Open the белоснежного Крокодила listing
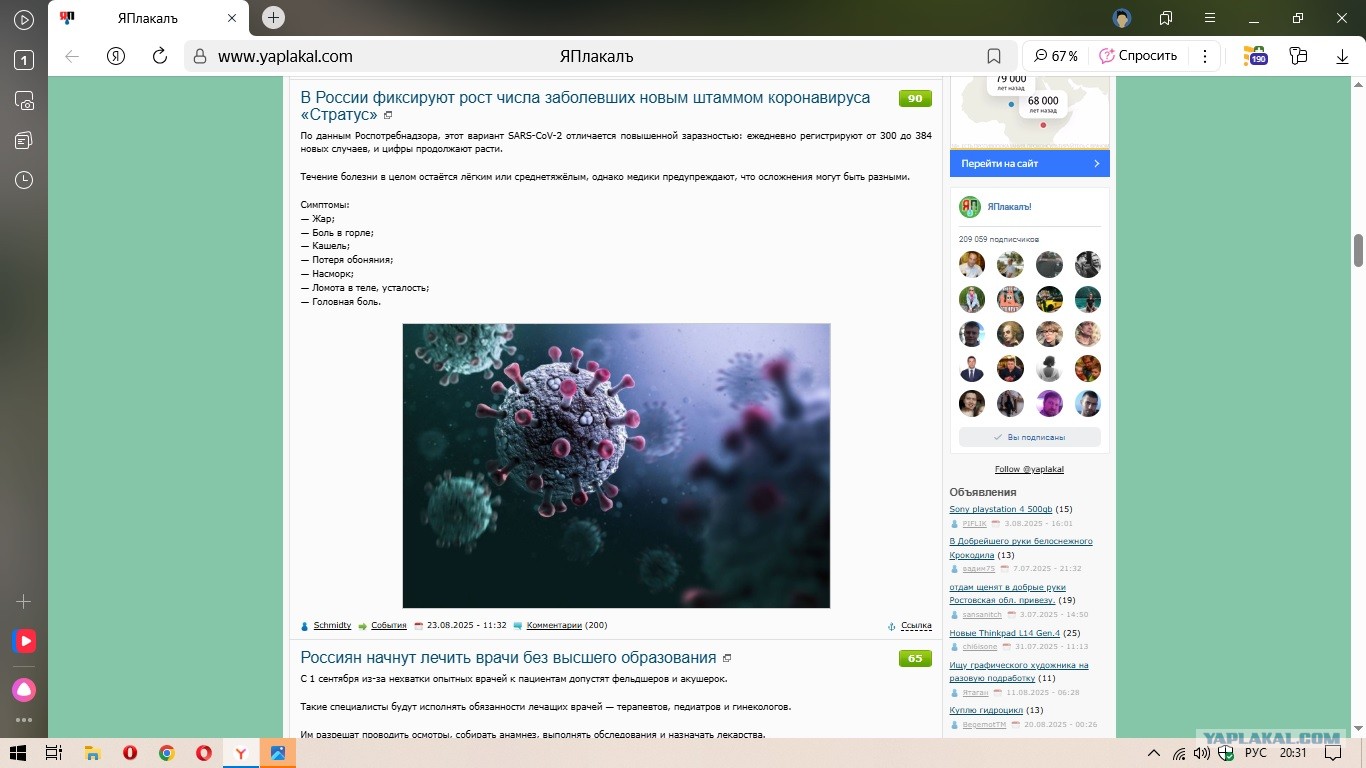The image size is (1366, 768). tap(1021, 548)
